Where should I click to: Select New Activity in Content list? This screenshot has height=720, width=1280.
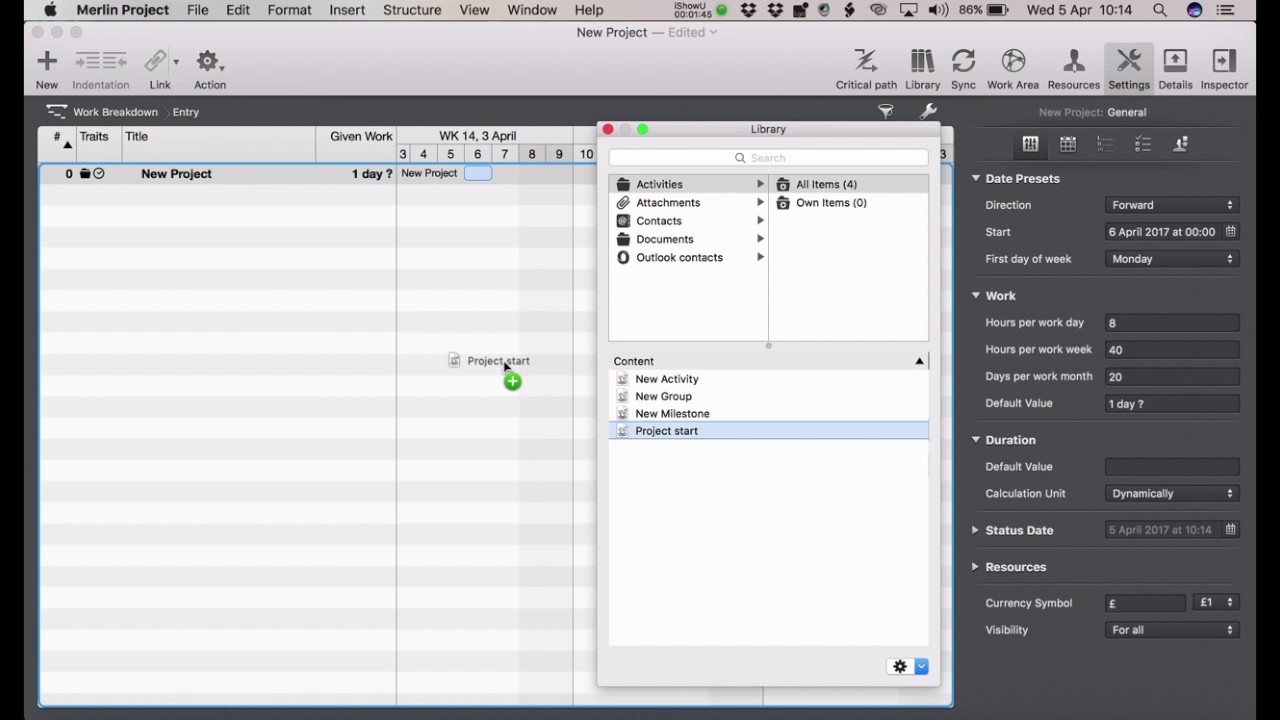(x=768, y=379)
